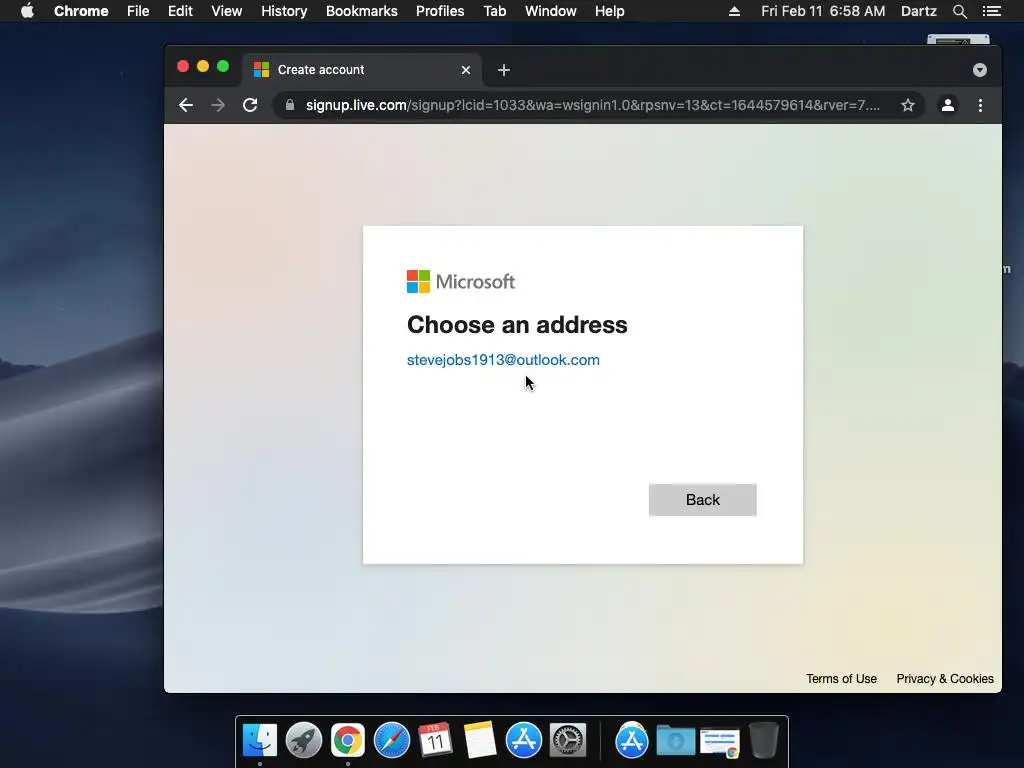This screenshot has width=1024, height=768.
Task: Choose stevejobs1913@outlook.com address
Action: coord(503,360)
